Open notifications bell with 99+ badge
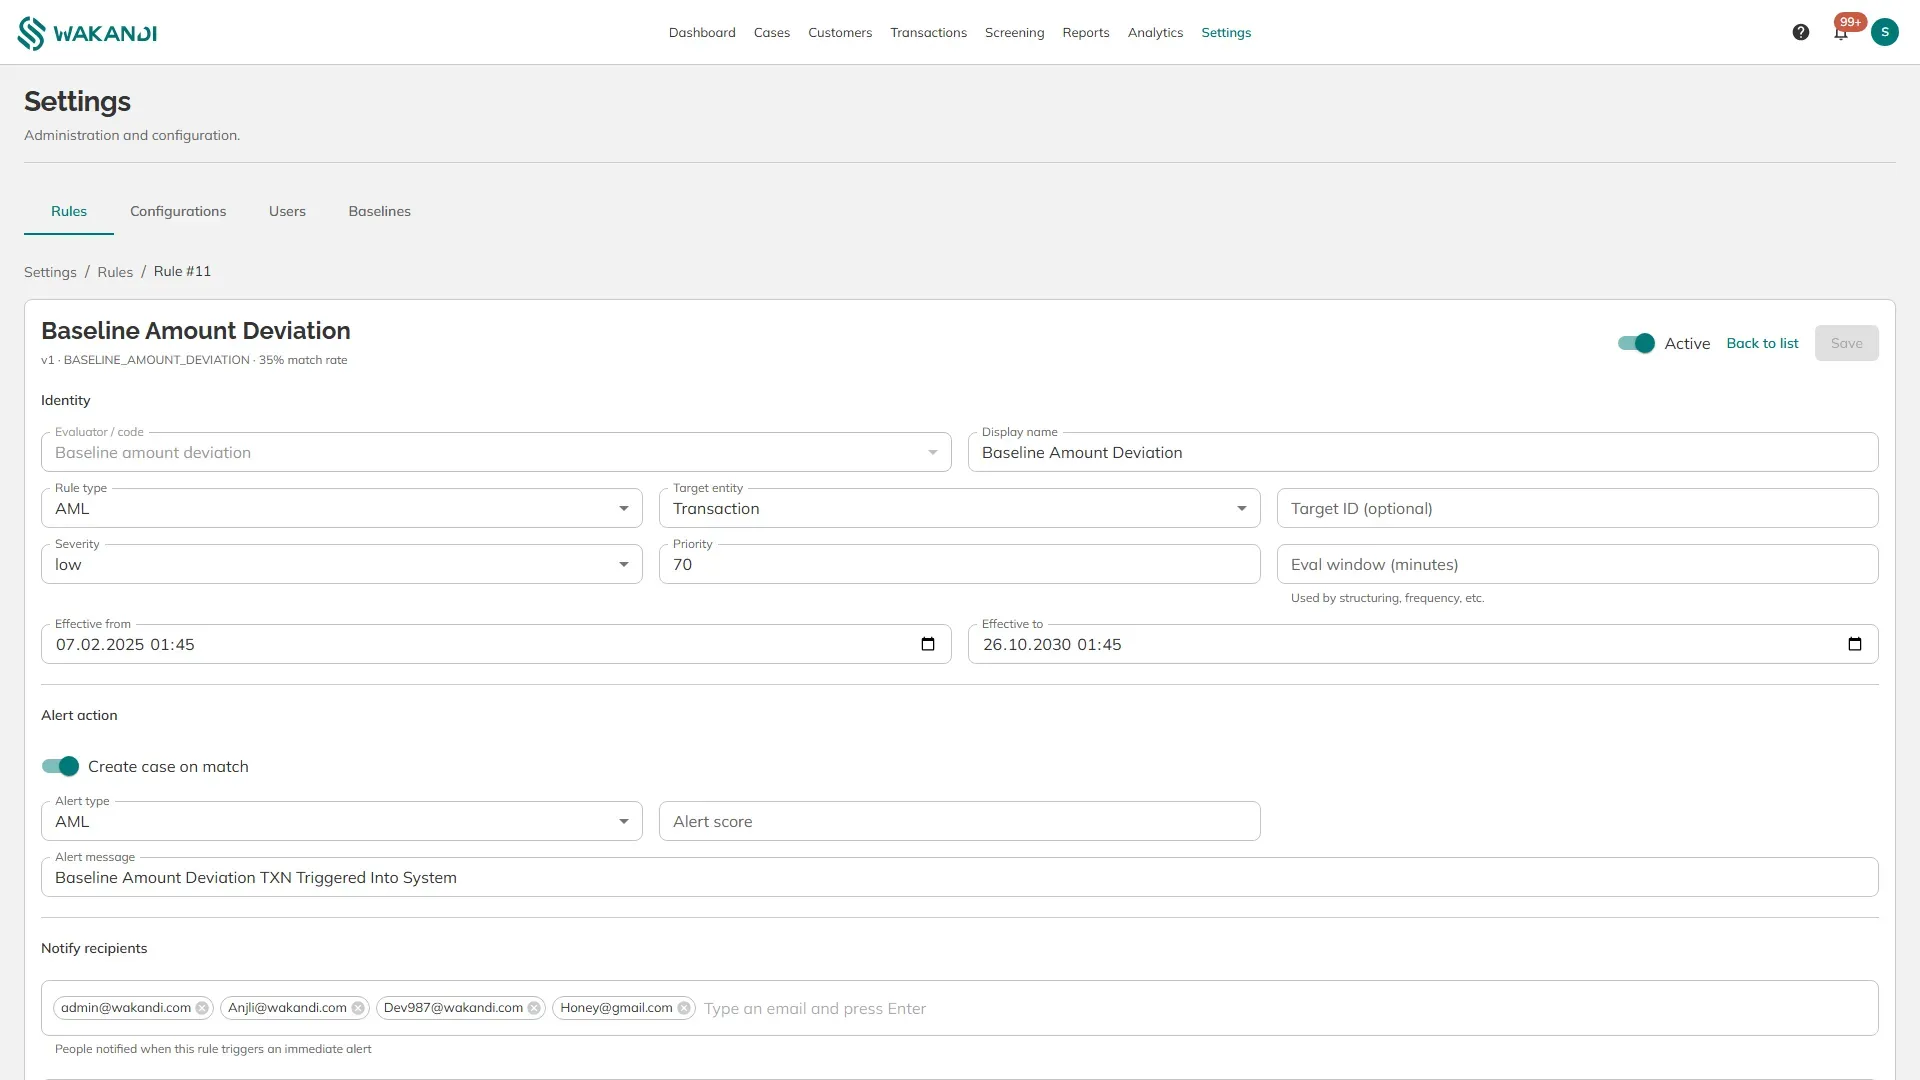Viewport: 1920px width, 1080px height. [x=1841, y=32]
